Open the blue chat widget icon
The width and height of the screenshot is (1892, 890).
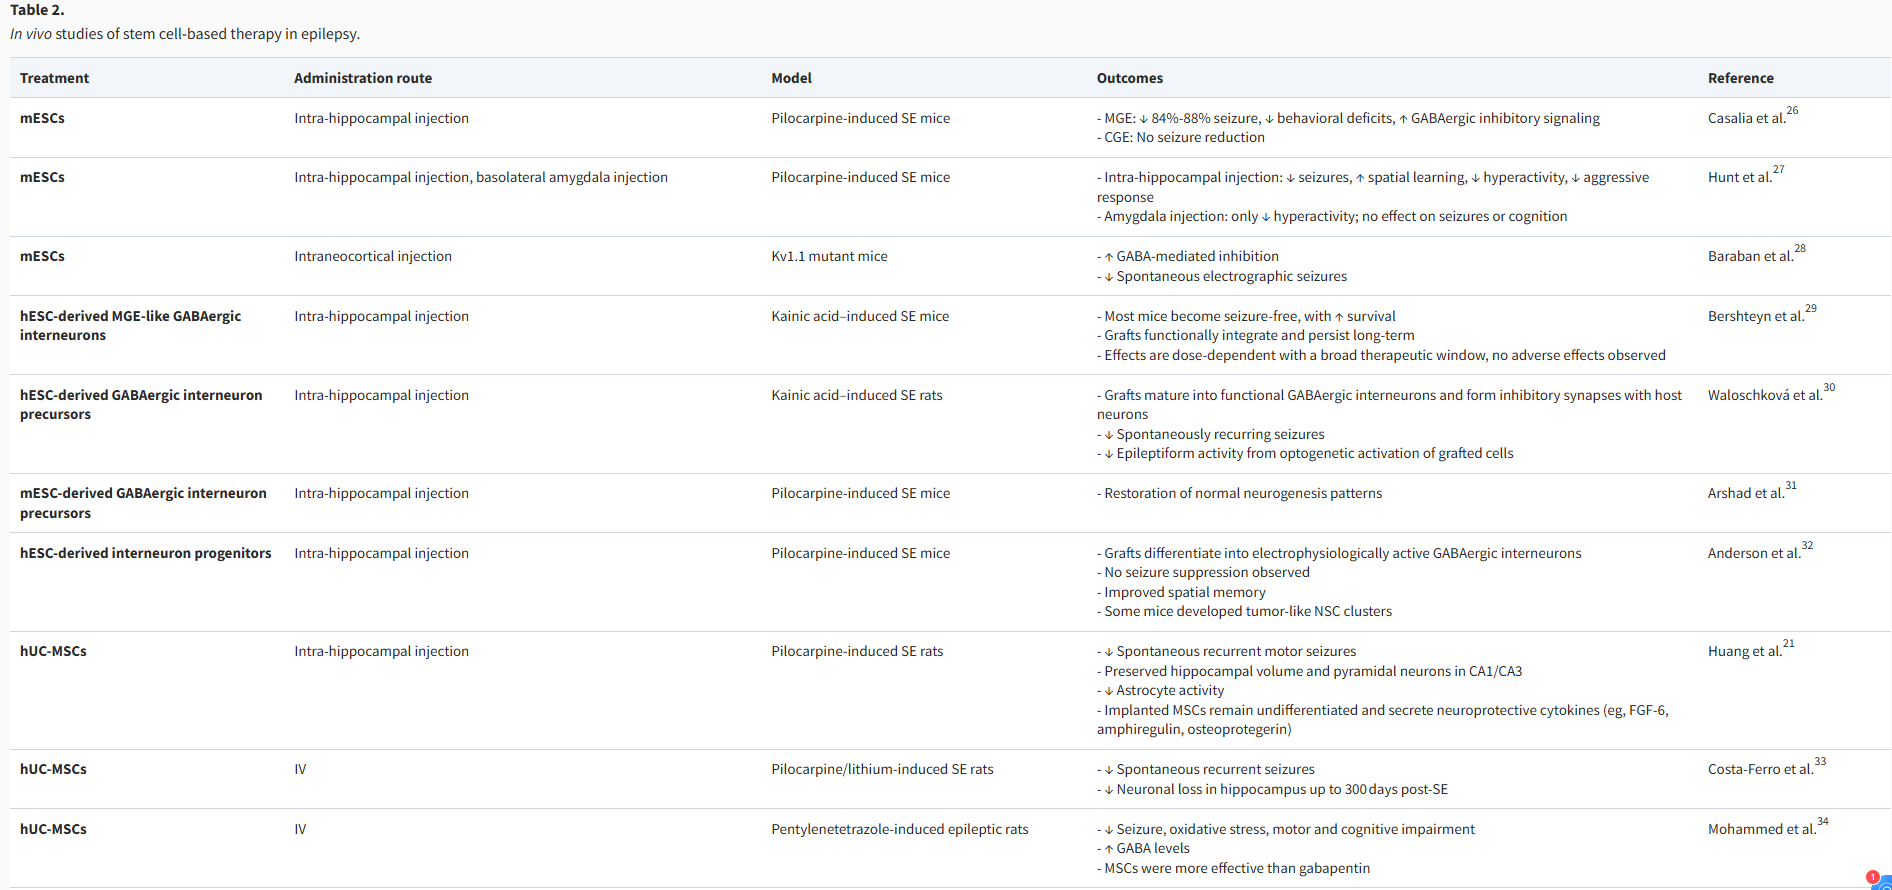1885,885
